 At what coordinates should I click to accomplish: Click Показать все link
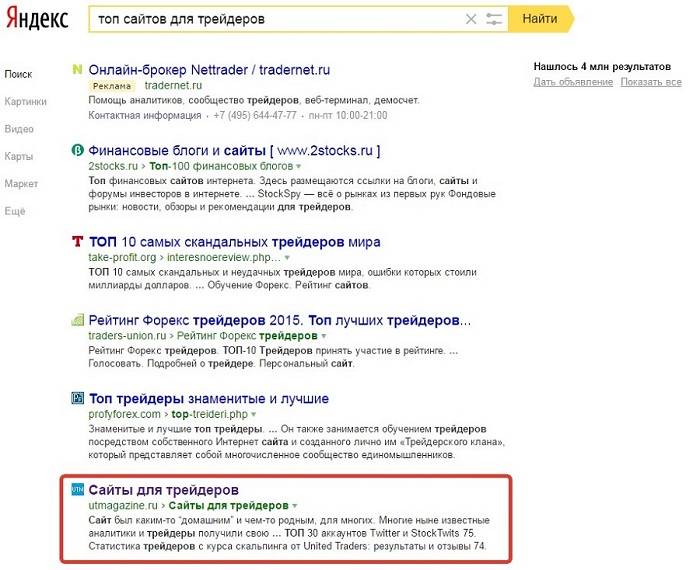pyautogui.click(x=651, y=82)
